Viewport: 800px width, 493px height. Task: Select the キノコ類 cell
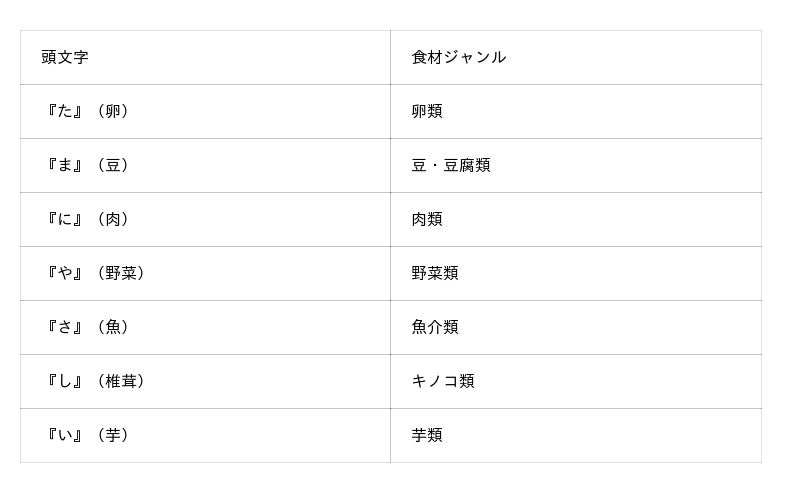pos(443,381)
